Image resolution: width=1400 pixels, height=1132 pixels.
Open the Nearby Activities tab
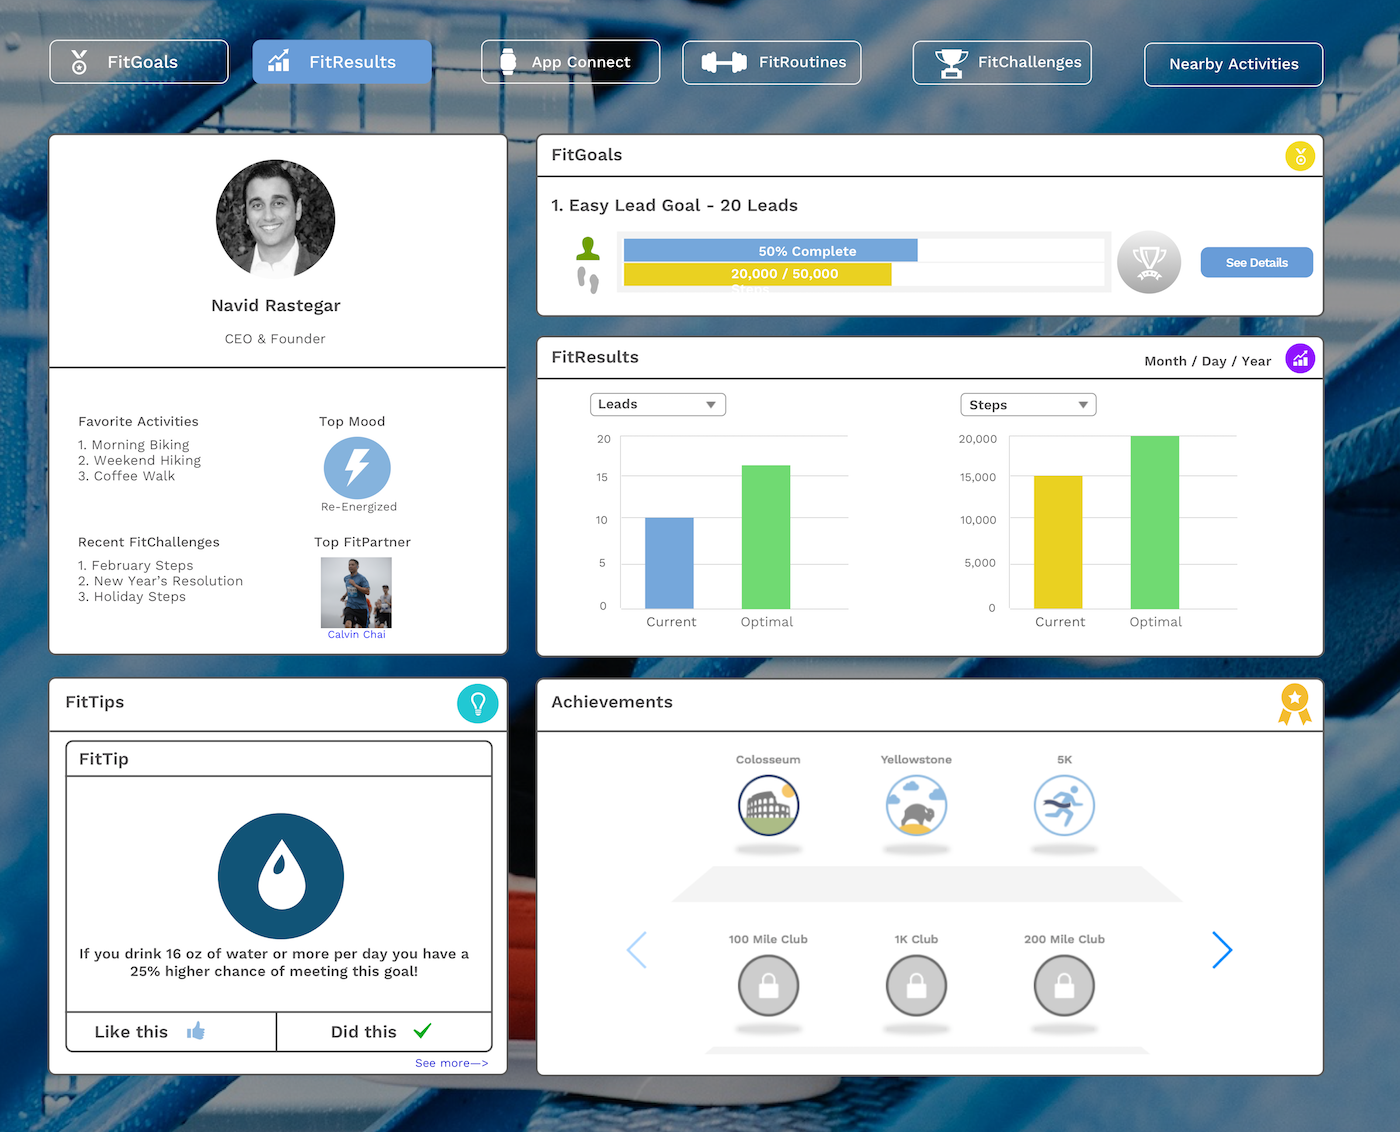(x=1234, y=64)
